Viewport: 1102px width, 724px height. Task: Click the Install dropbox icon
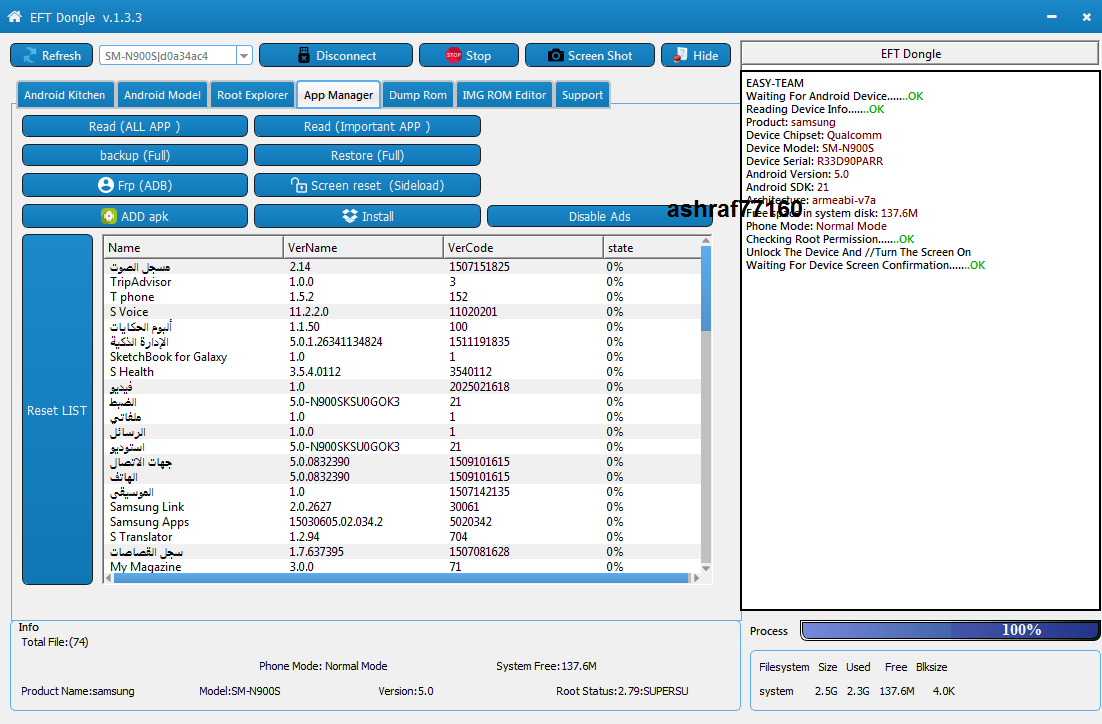pos(349,216)
